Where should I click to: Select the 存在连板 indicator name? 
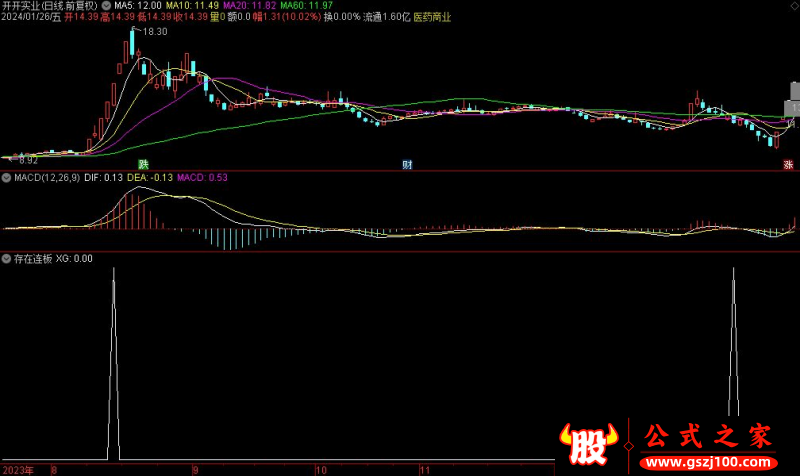click(32, 258)
